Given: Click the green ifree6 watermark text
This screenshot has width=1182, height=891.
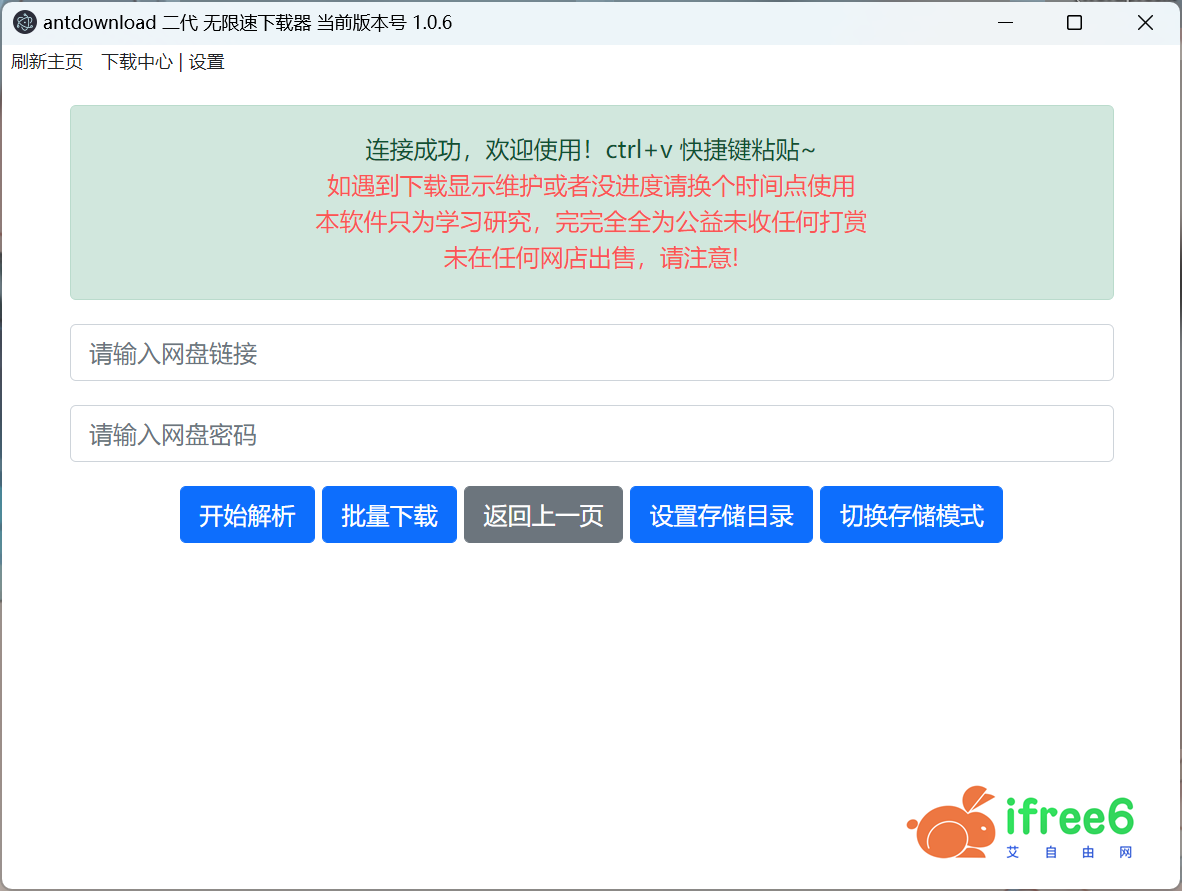Looking at the screenshot, I should (x=1070, y=818).
